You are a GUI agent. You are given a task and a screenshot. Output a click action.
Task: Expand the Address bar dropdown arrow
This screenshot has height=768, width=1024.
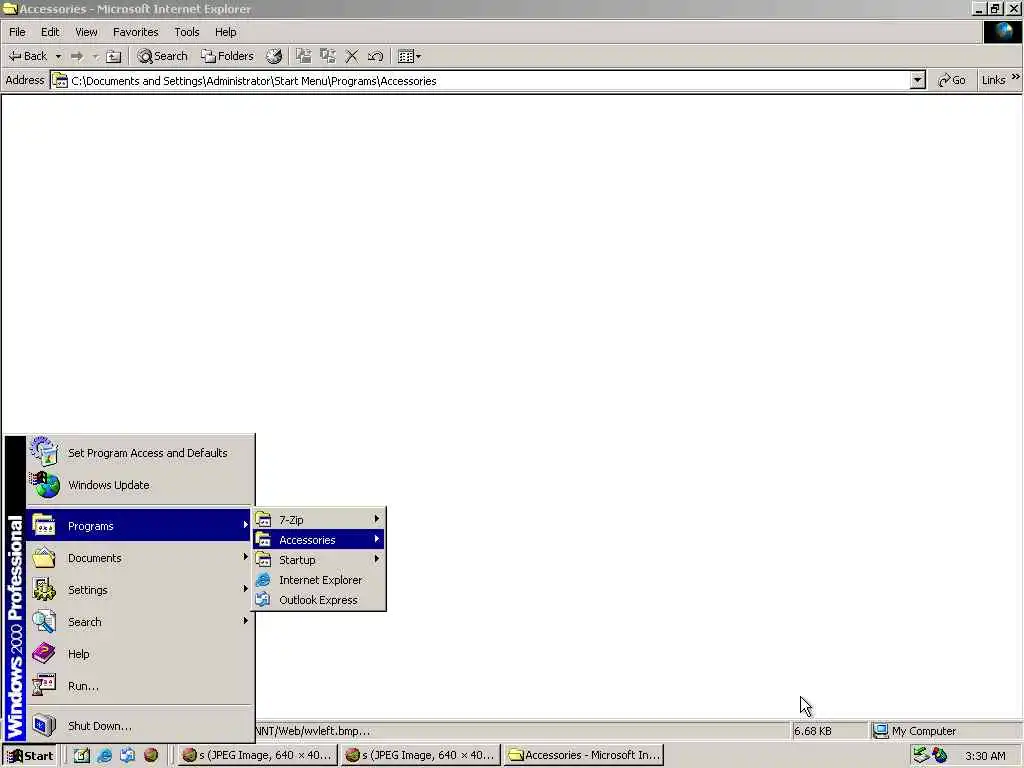tap(918, 80)
